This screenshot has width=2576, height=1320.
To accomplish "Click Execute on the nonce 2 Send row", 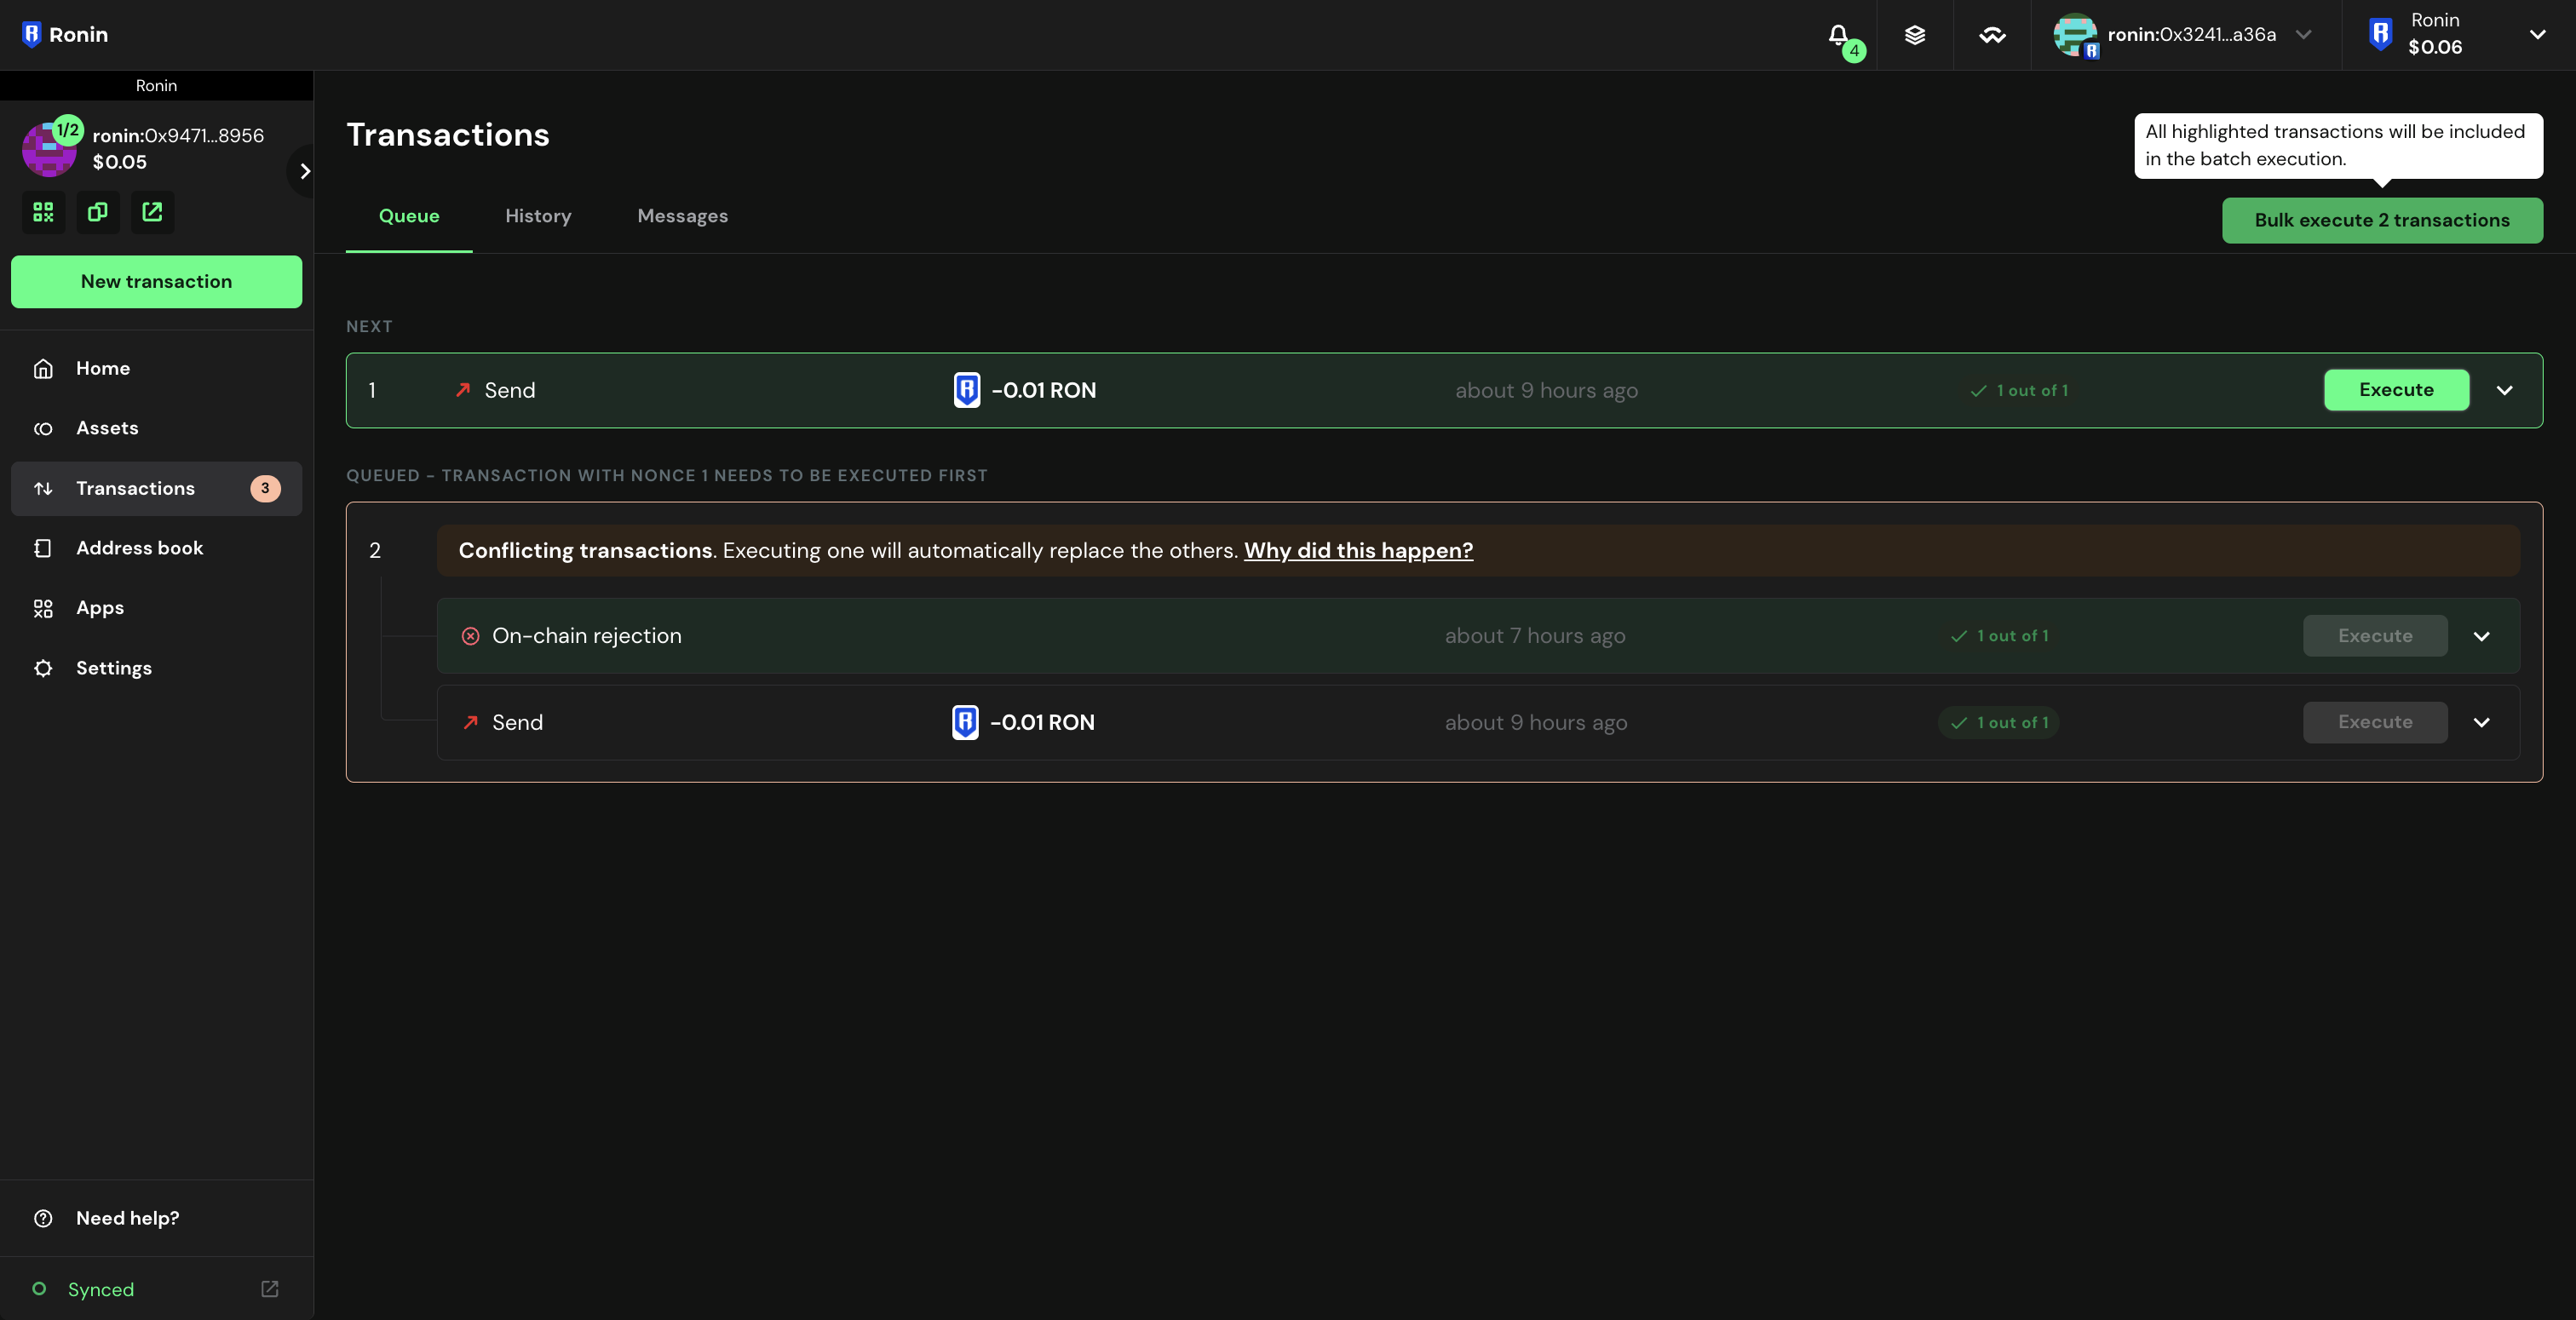I will pos(2375,722).
